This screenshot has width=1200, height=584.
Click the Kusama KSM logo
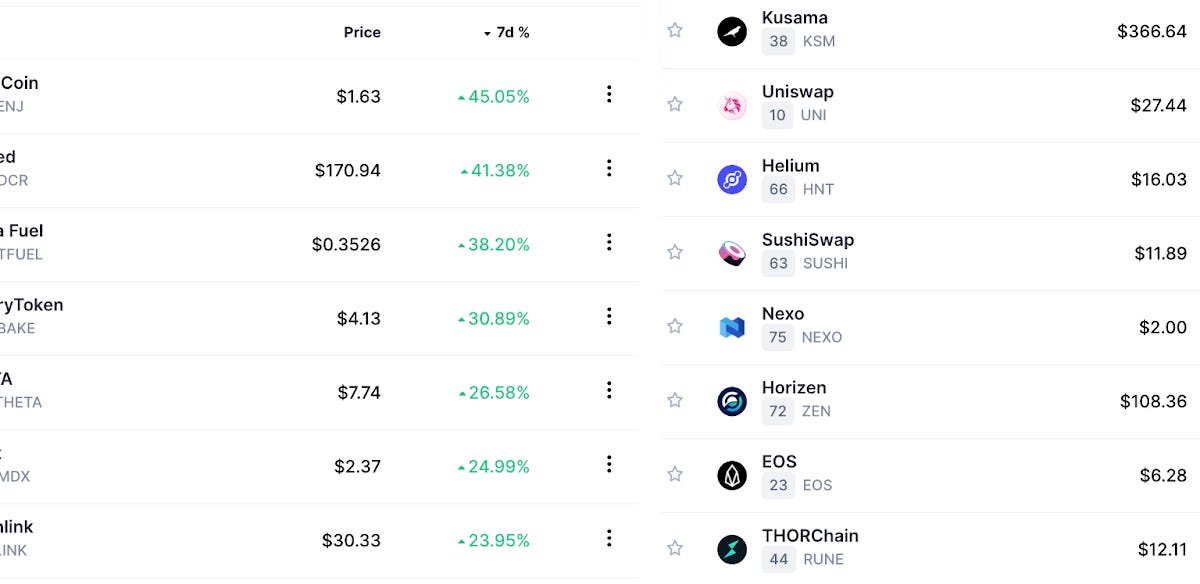coord(731,29)
